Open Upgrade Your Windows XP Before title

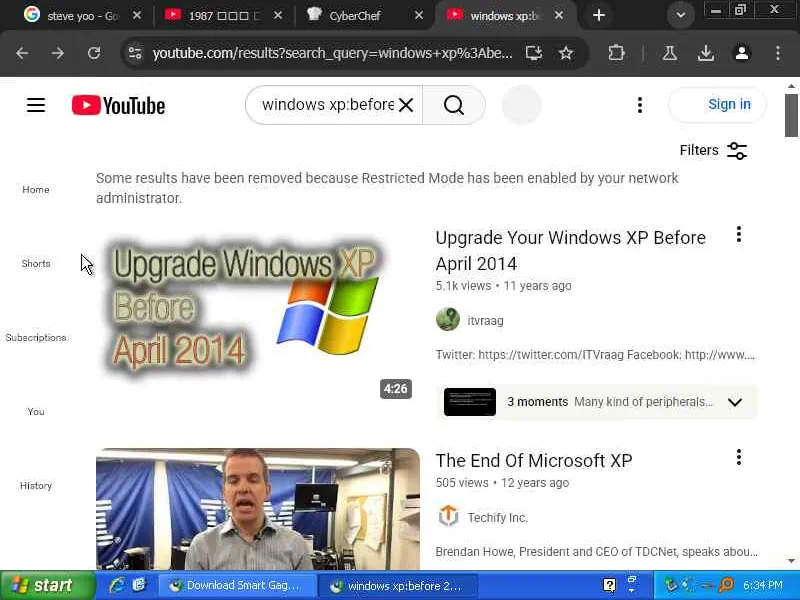coord(570,251)
